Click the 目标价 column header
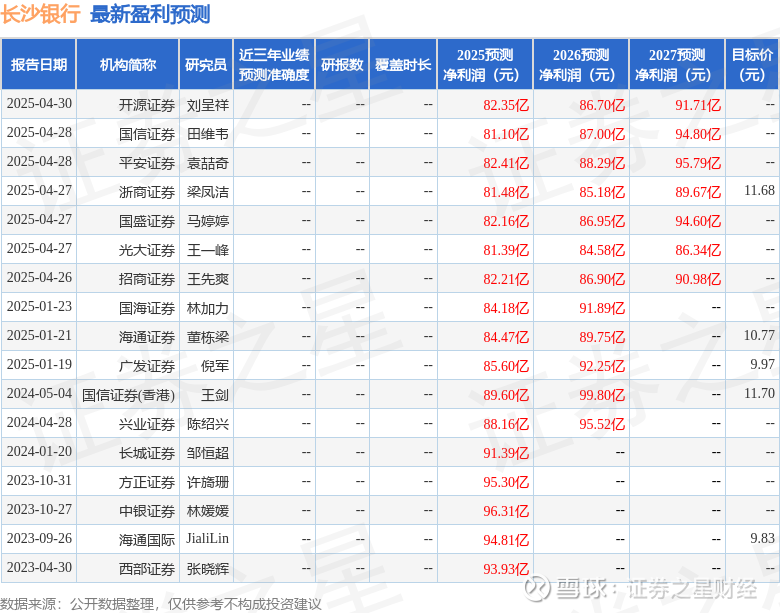 (752, 65)
